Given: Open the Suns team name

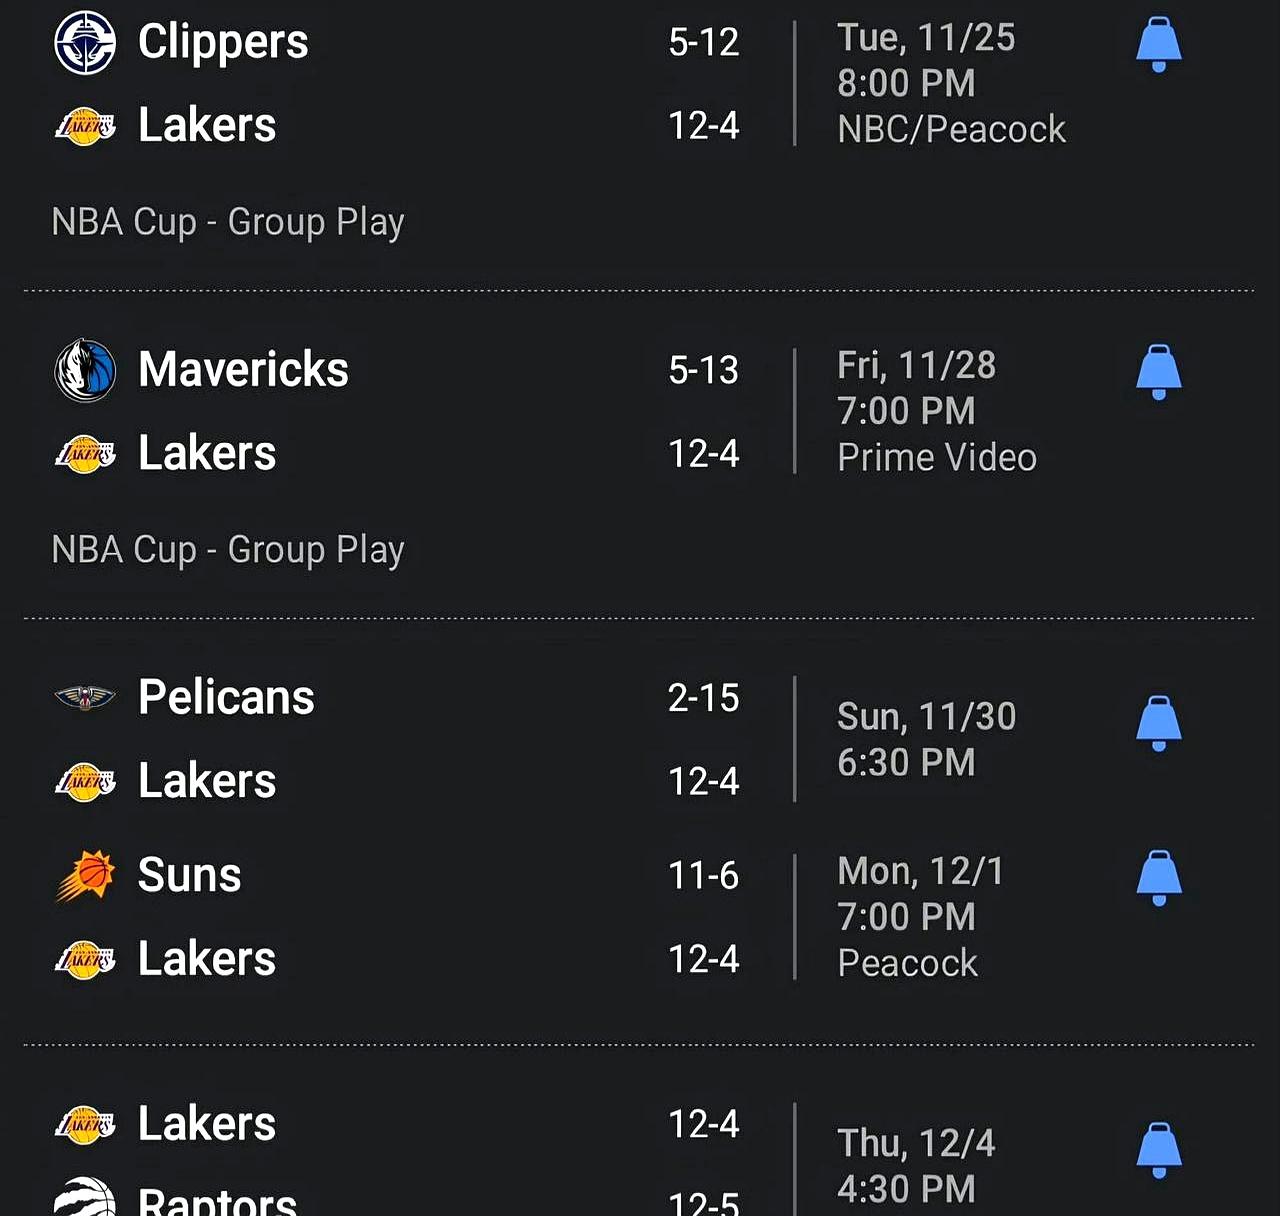Looking at the screenshot, I should (x=189, y=875).
